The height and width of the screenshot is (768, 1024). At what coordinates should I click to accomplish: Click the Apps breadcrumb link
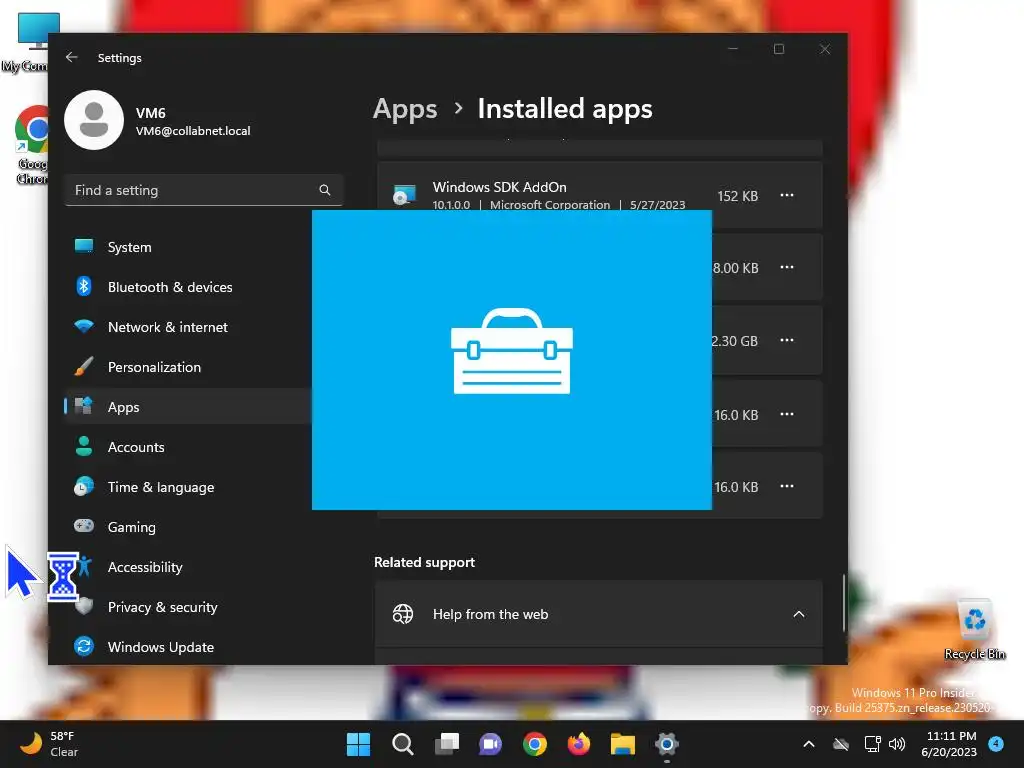tap(405, 108)
